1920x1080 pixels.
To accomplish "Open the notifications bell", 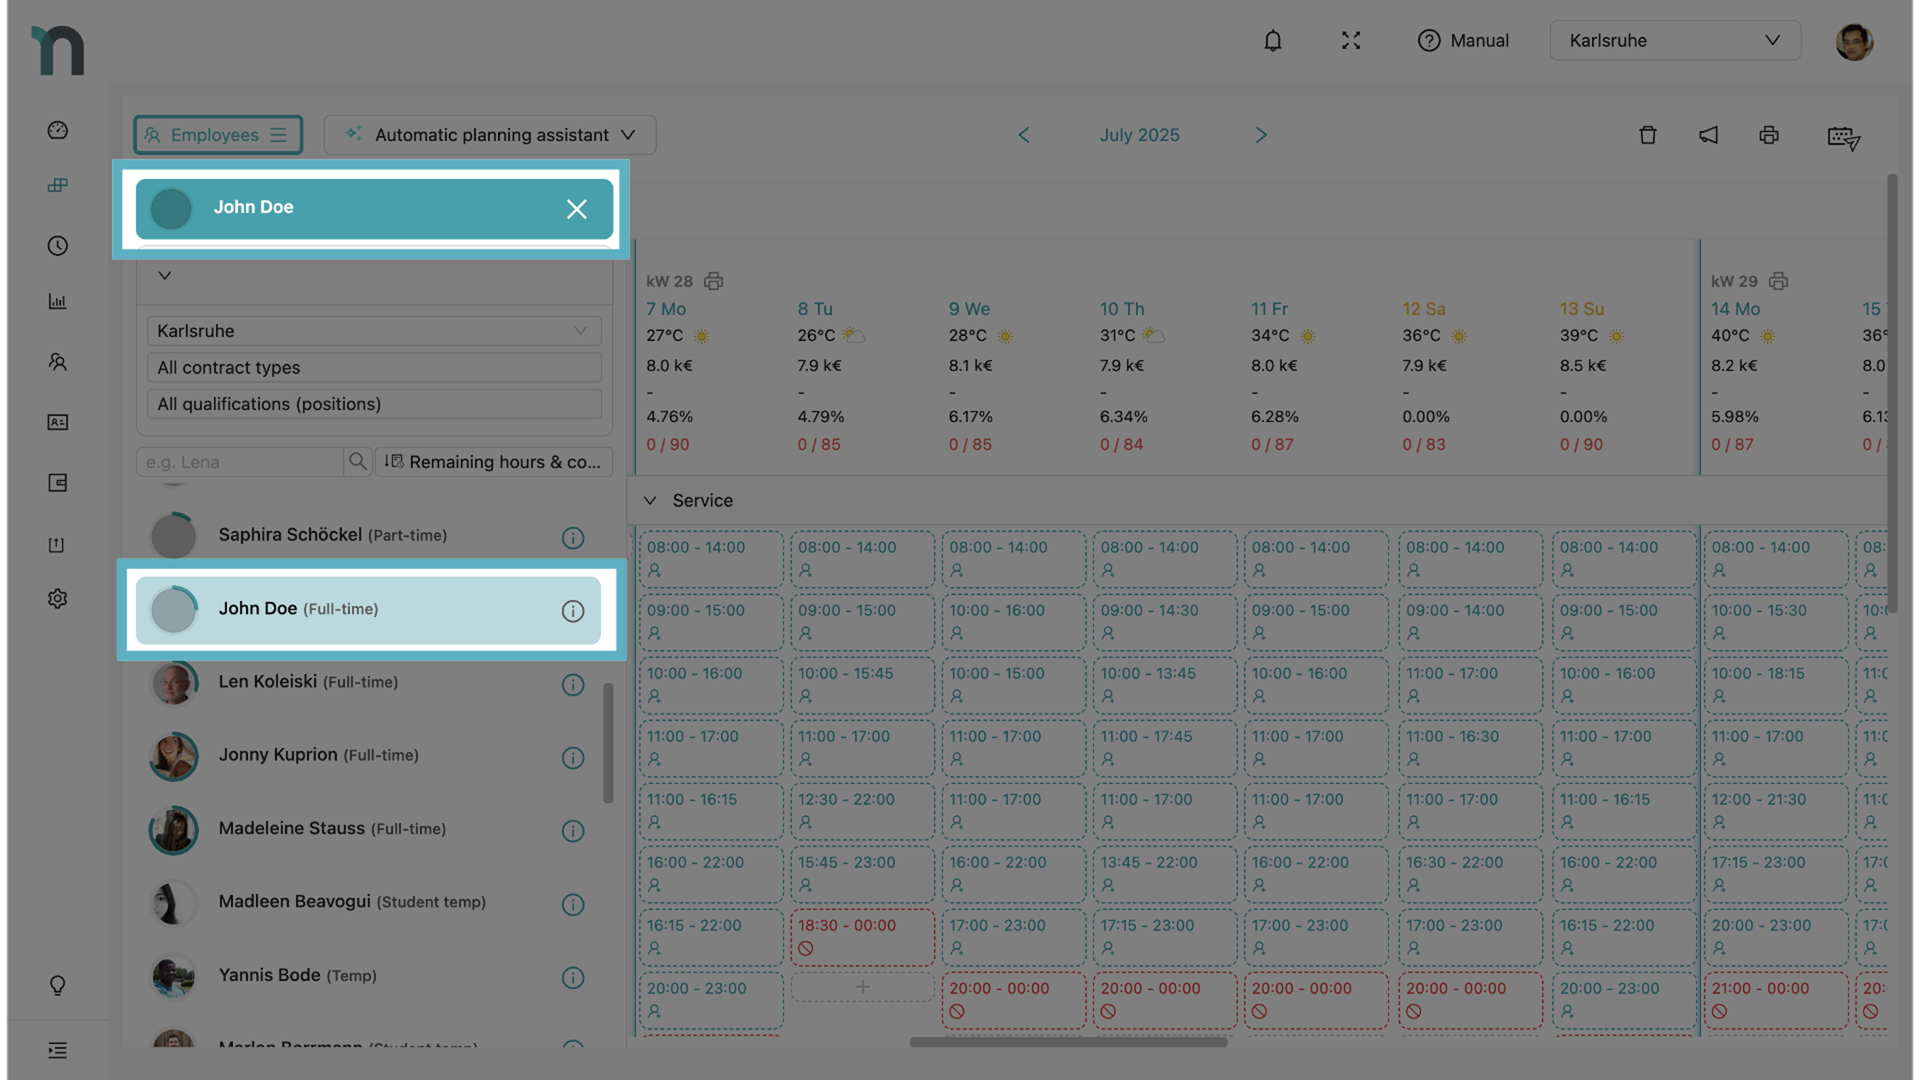I will pos(1272,41).
